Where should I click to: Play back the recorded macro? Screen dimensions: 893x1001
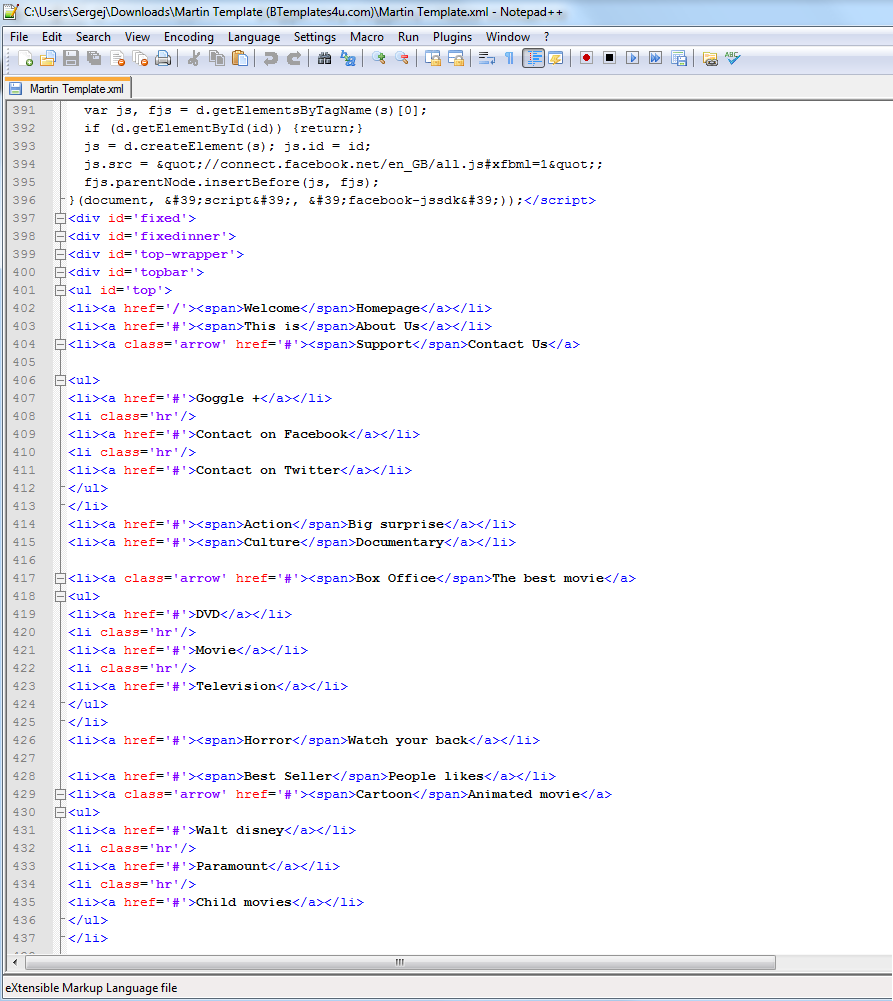(633, 59)
